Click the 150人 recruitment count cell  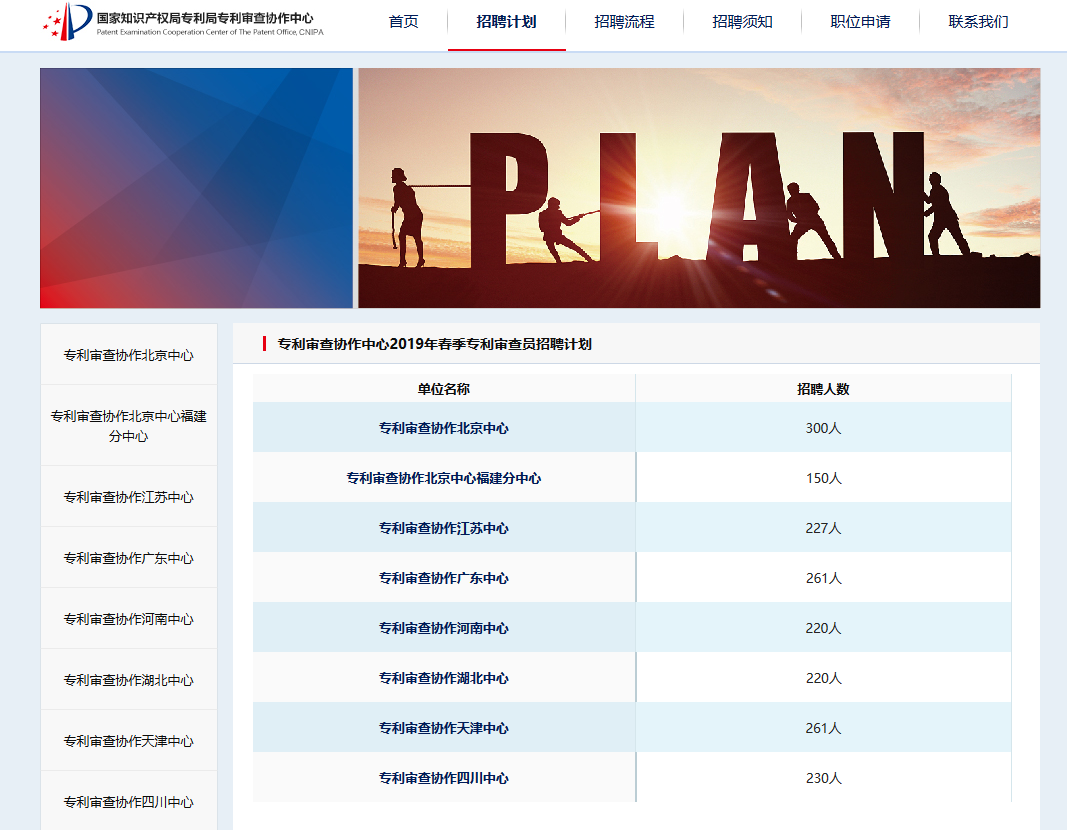coord(823,478)
